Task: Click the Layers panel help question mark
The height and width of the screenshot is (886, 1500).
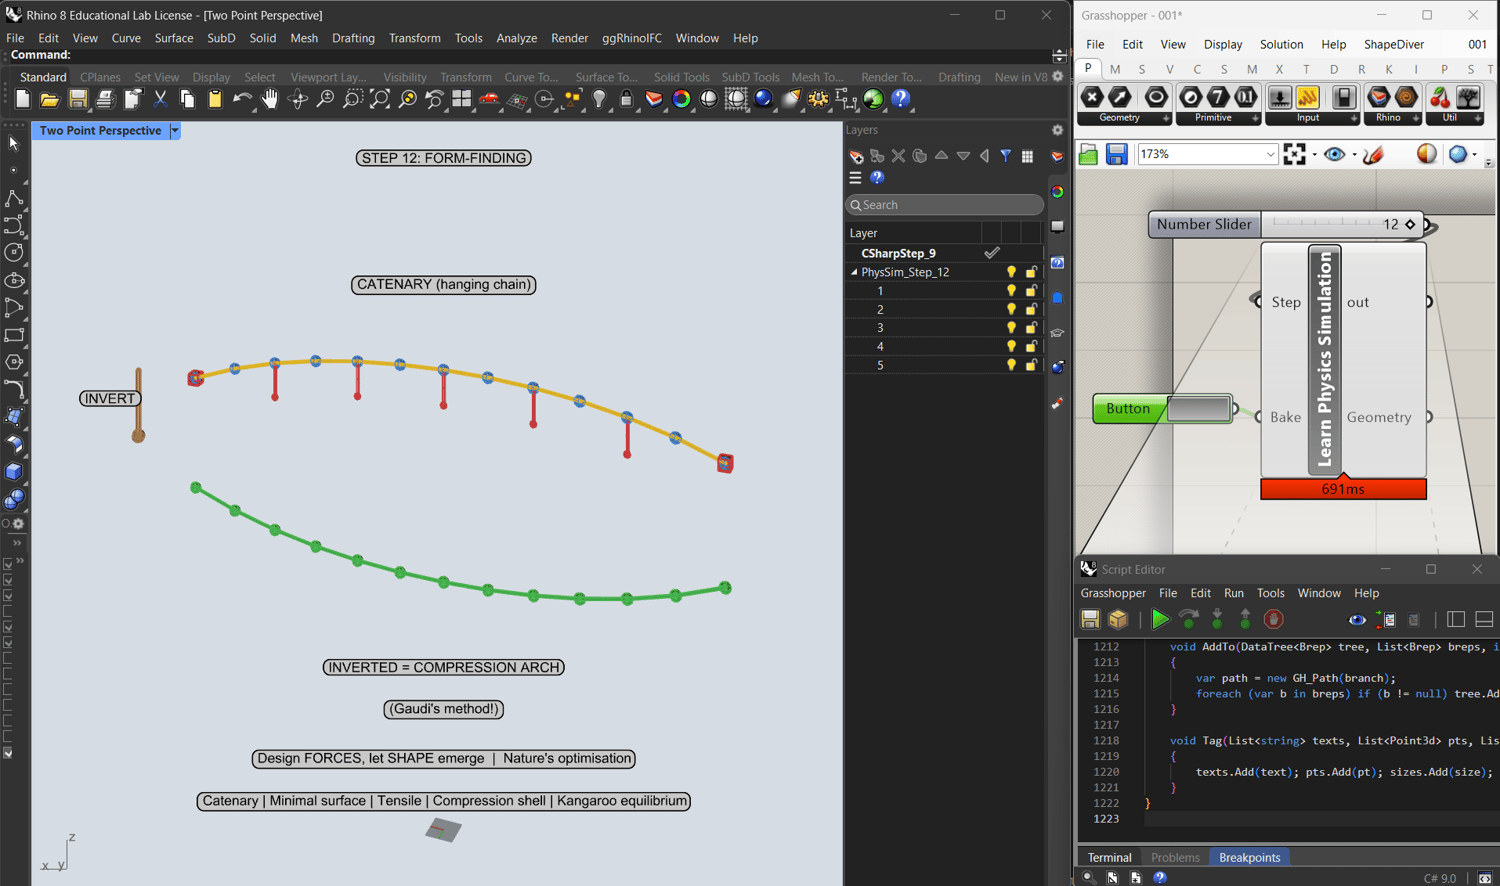Action: (x=877, y=178)
